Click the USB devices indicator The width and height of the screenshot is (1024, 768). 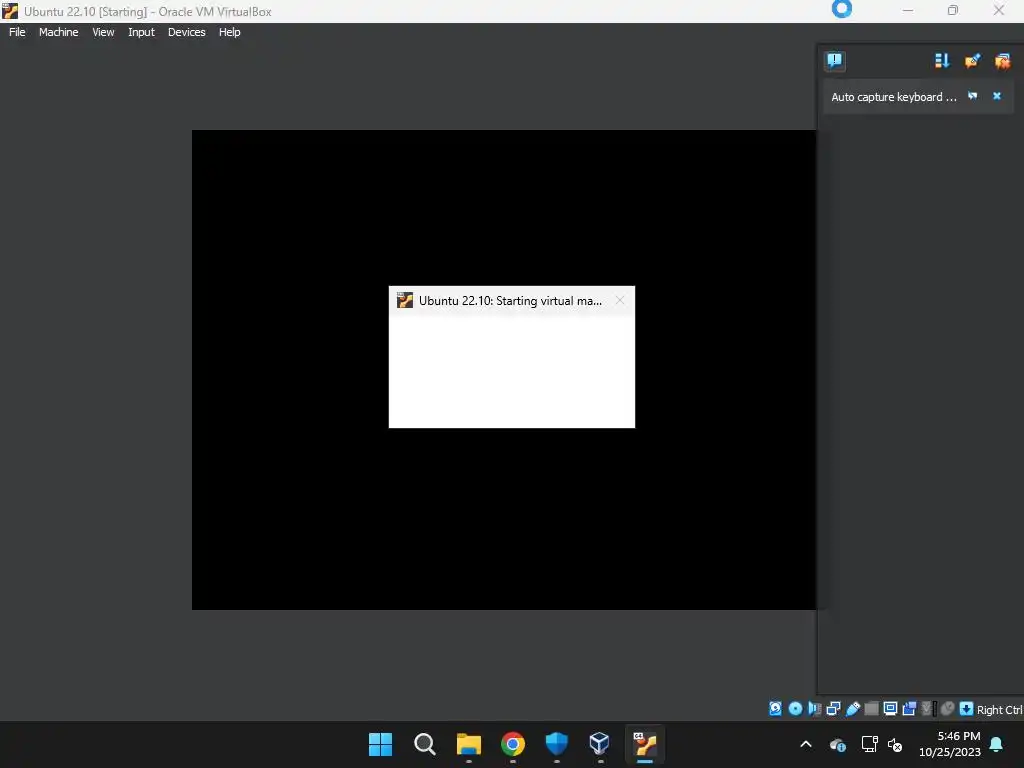click(853, 709)
